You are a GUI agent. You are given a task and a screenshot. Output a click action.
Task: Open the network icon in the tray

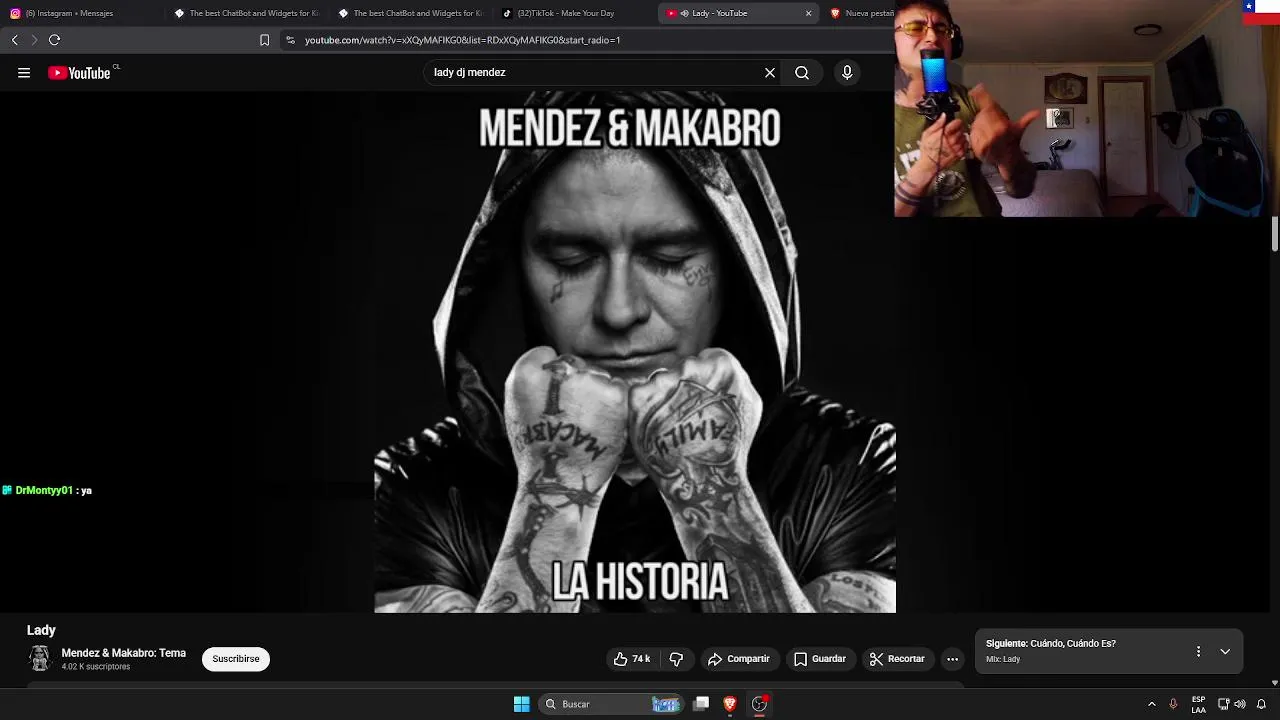(1223, 704)
